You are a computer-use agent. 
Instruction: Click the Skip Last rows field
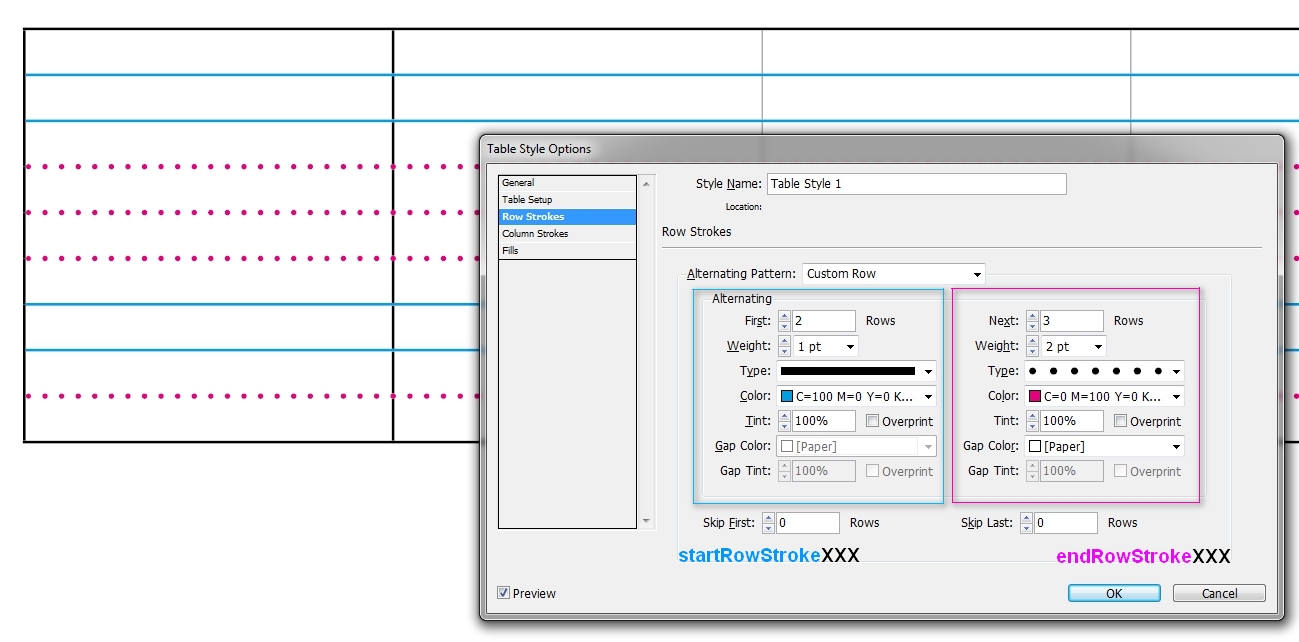tap(1066, 523)
